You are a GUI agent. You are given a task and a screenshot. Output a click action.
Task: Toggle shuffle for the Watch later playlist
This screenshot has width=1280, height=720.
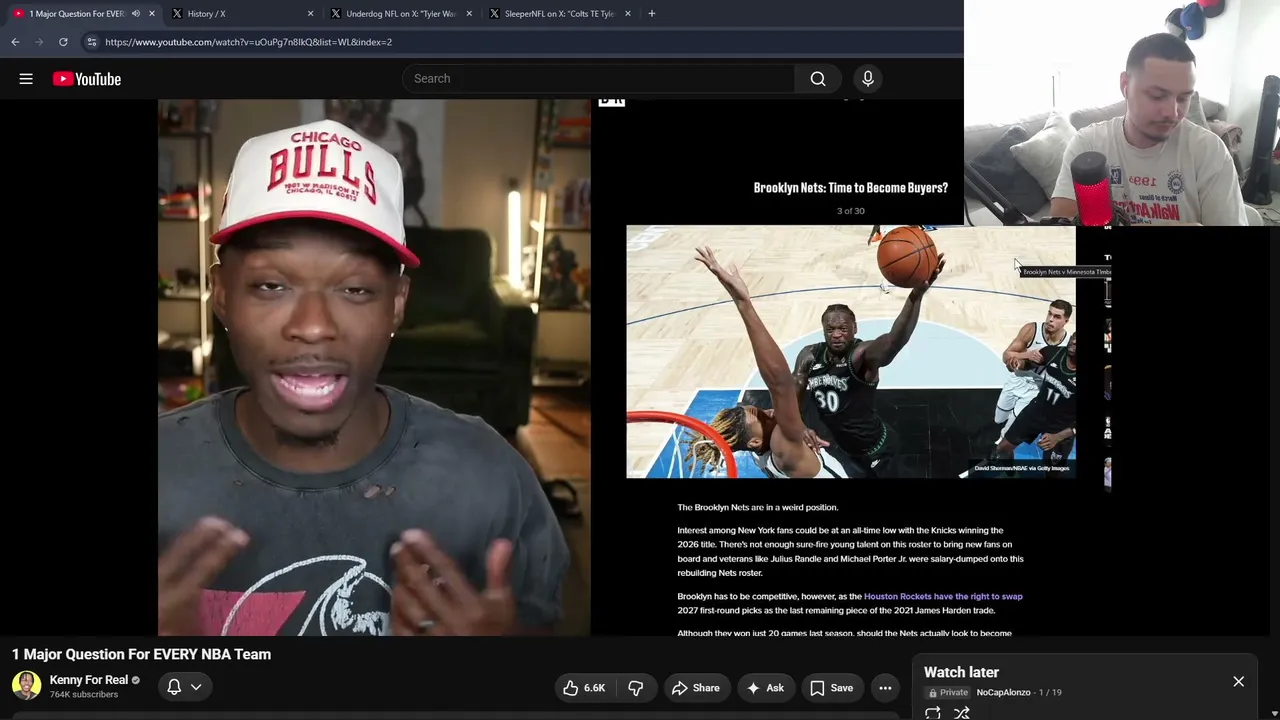pos(962,713)
